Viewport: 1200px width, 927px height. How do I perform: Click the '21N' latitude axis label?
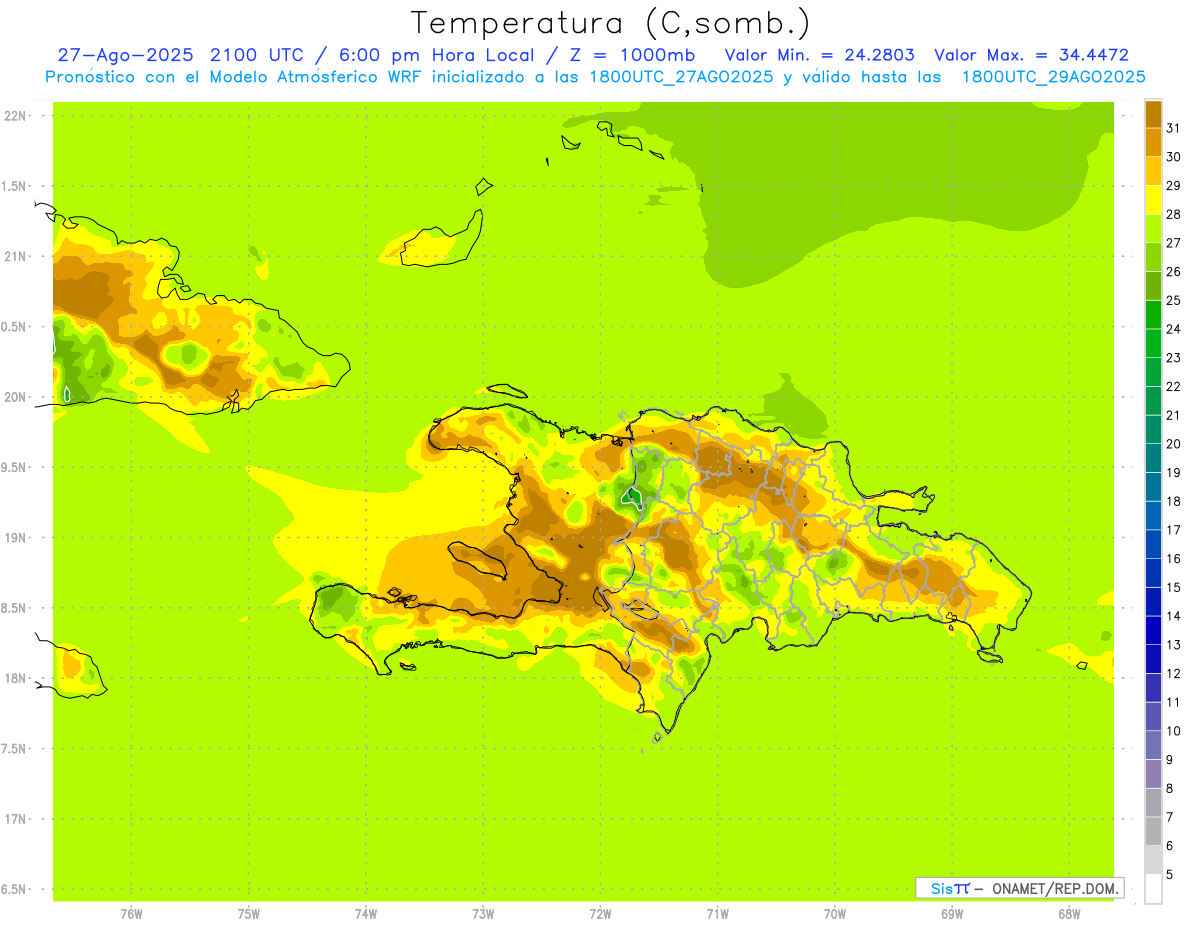point(16,256)
